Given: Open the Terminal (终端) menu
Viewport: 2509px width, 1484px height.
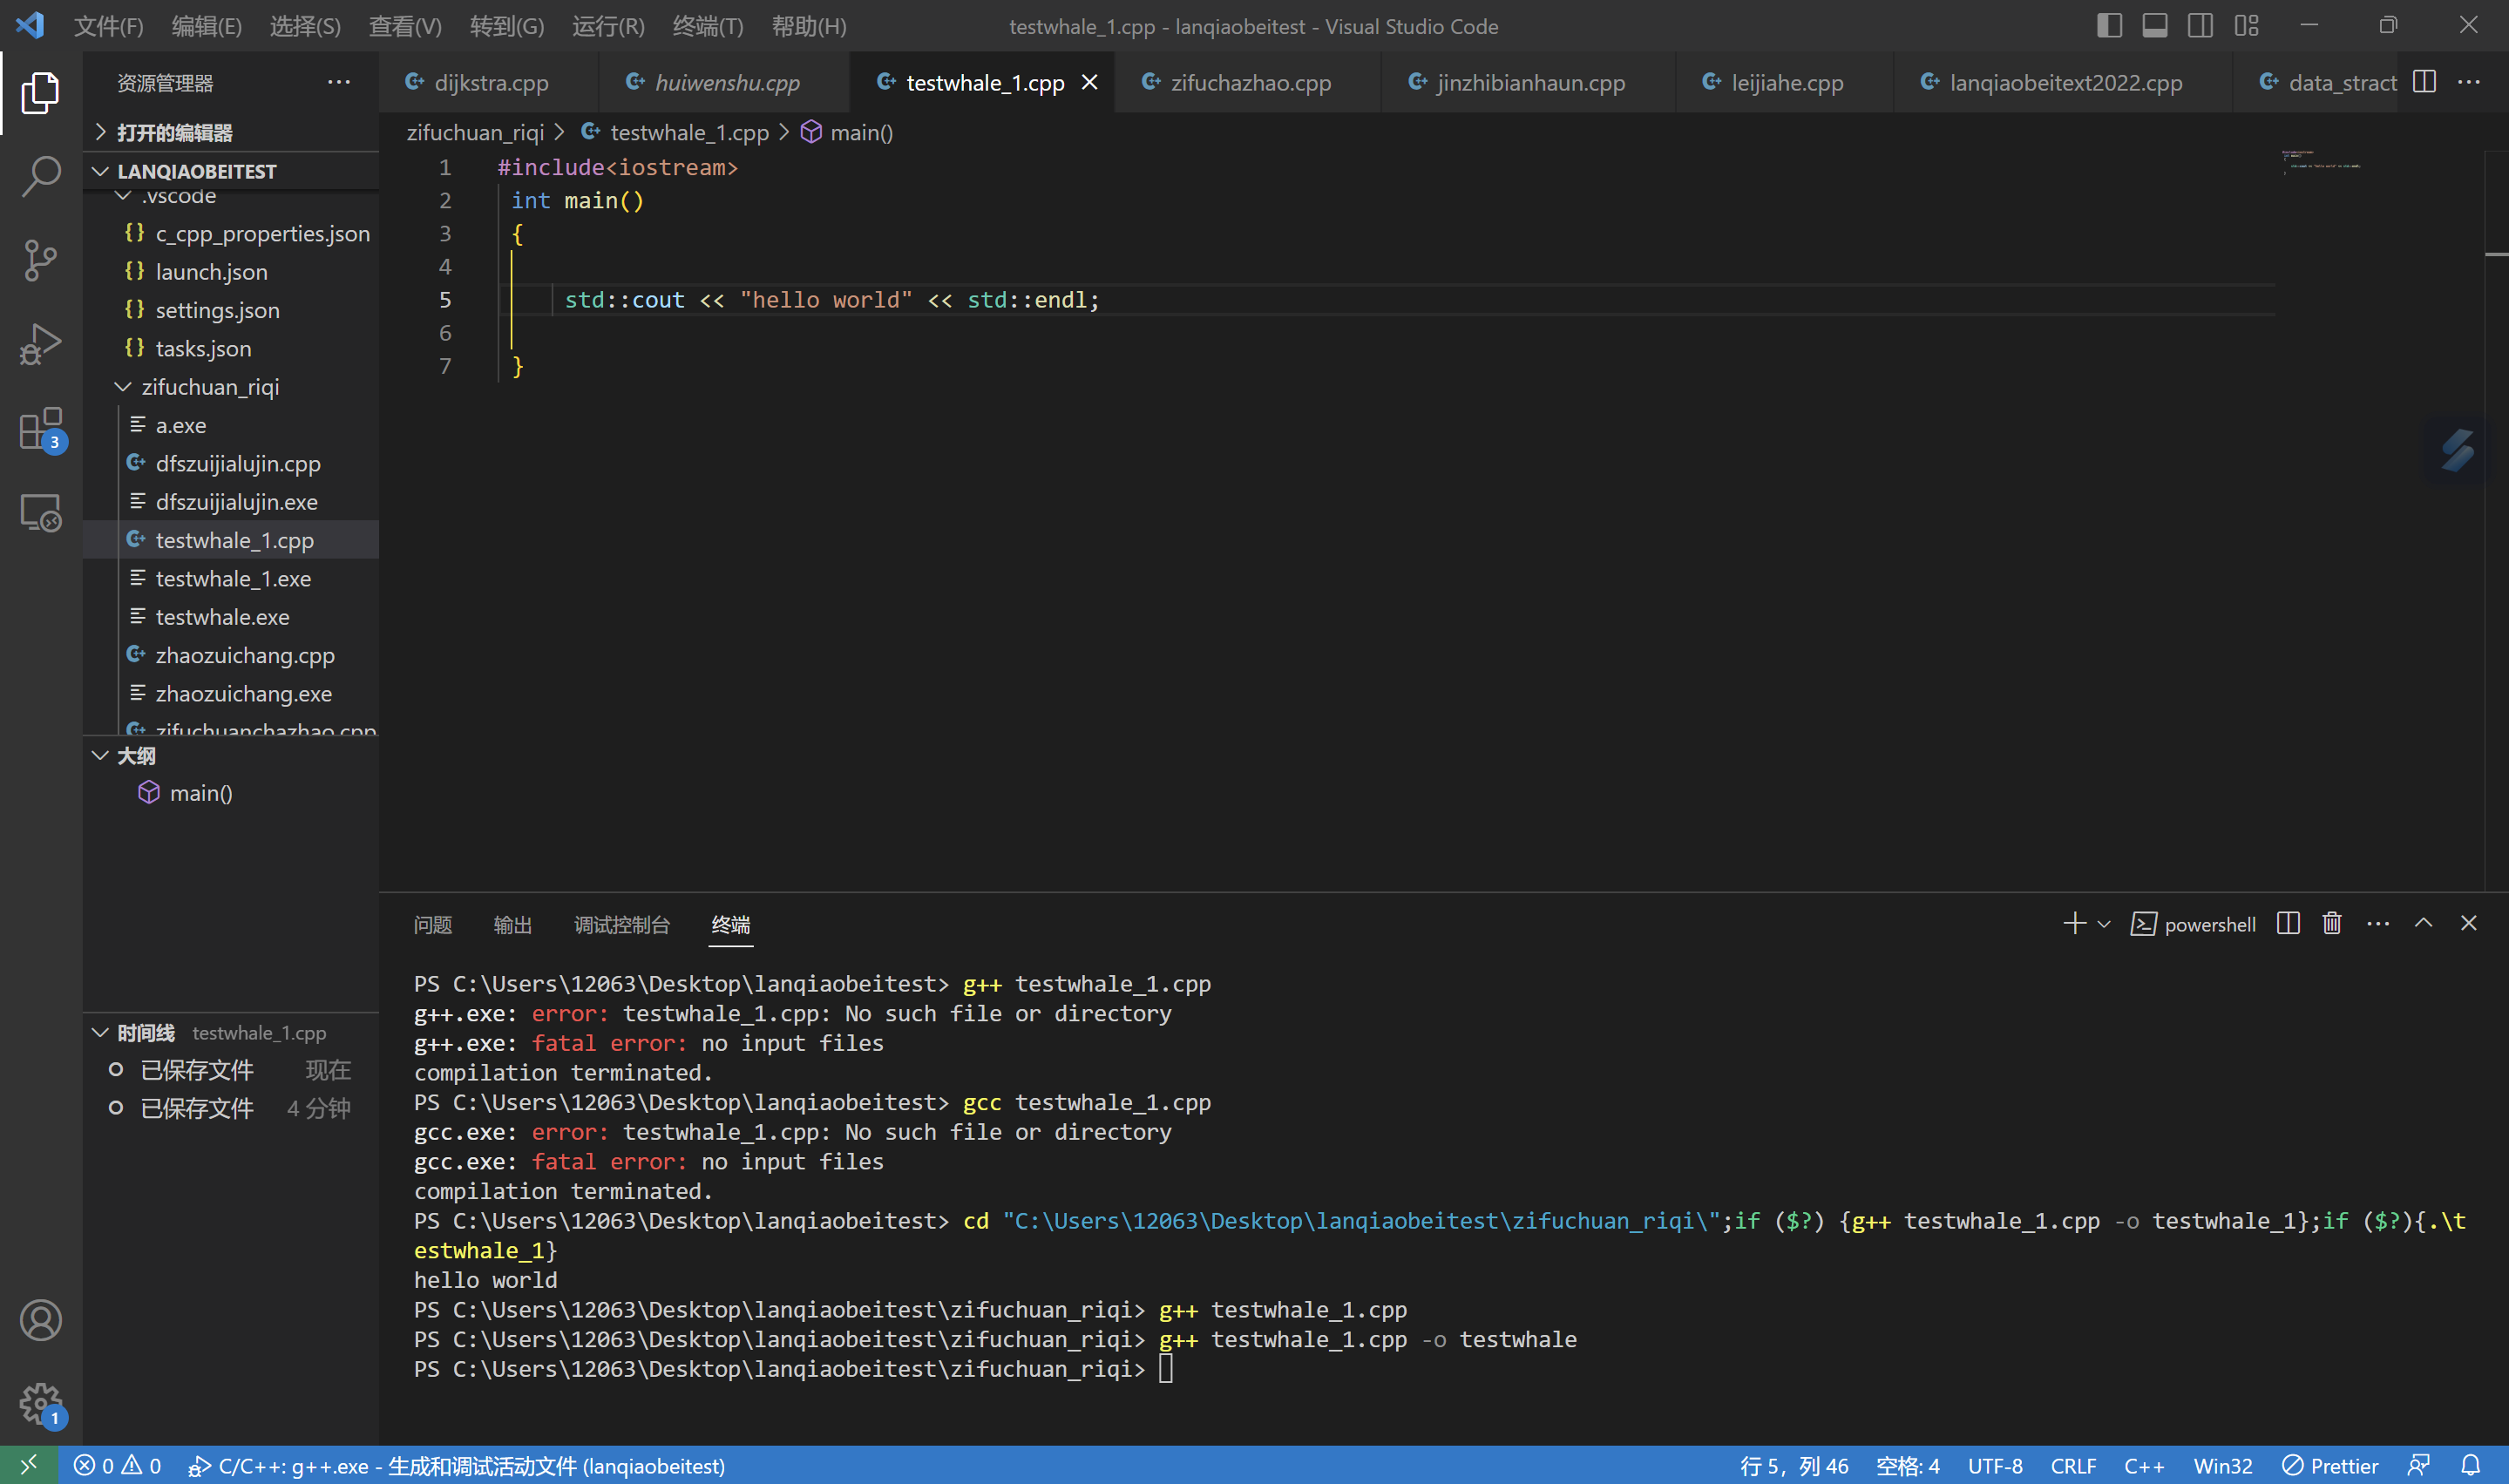Looking at the screenshot, I should click(708, 26).
